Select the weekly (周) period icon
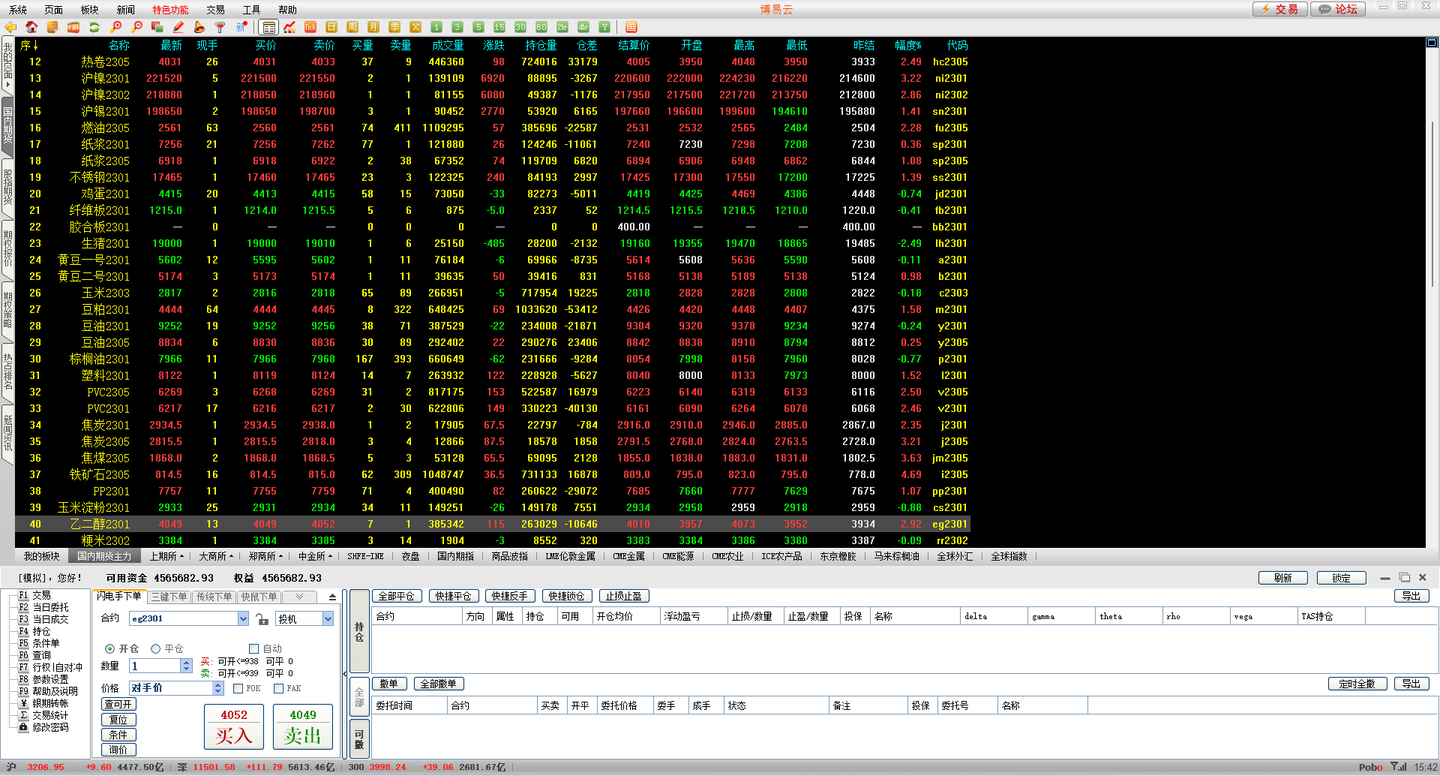This screenshot has height=776, width=1440. (x=352, y=27)
